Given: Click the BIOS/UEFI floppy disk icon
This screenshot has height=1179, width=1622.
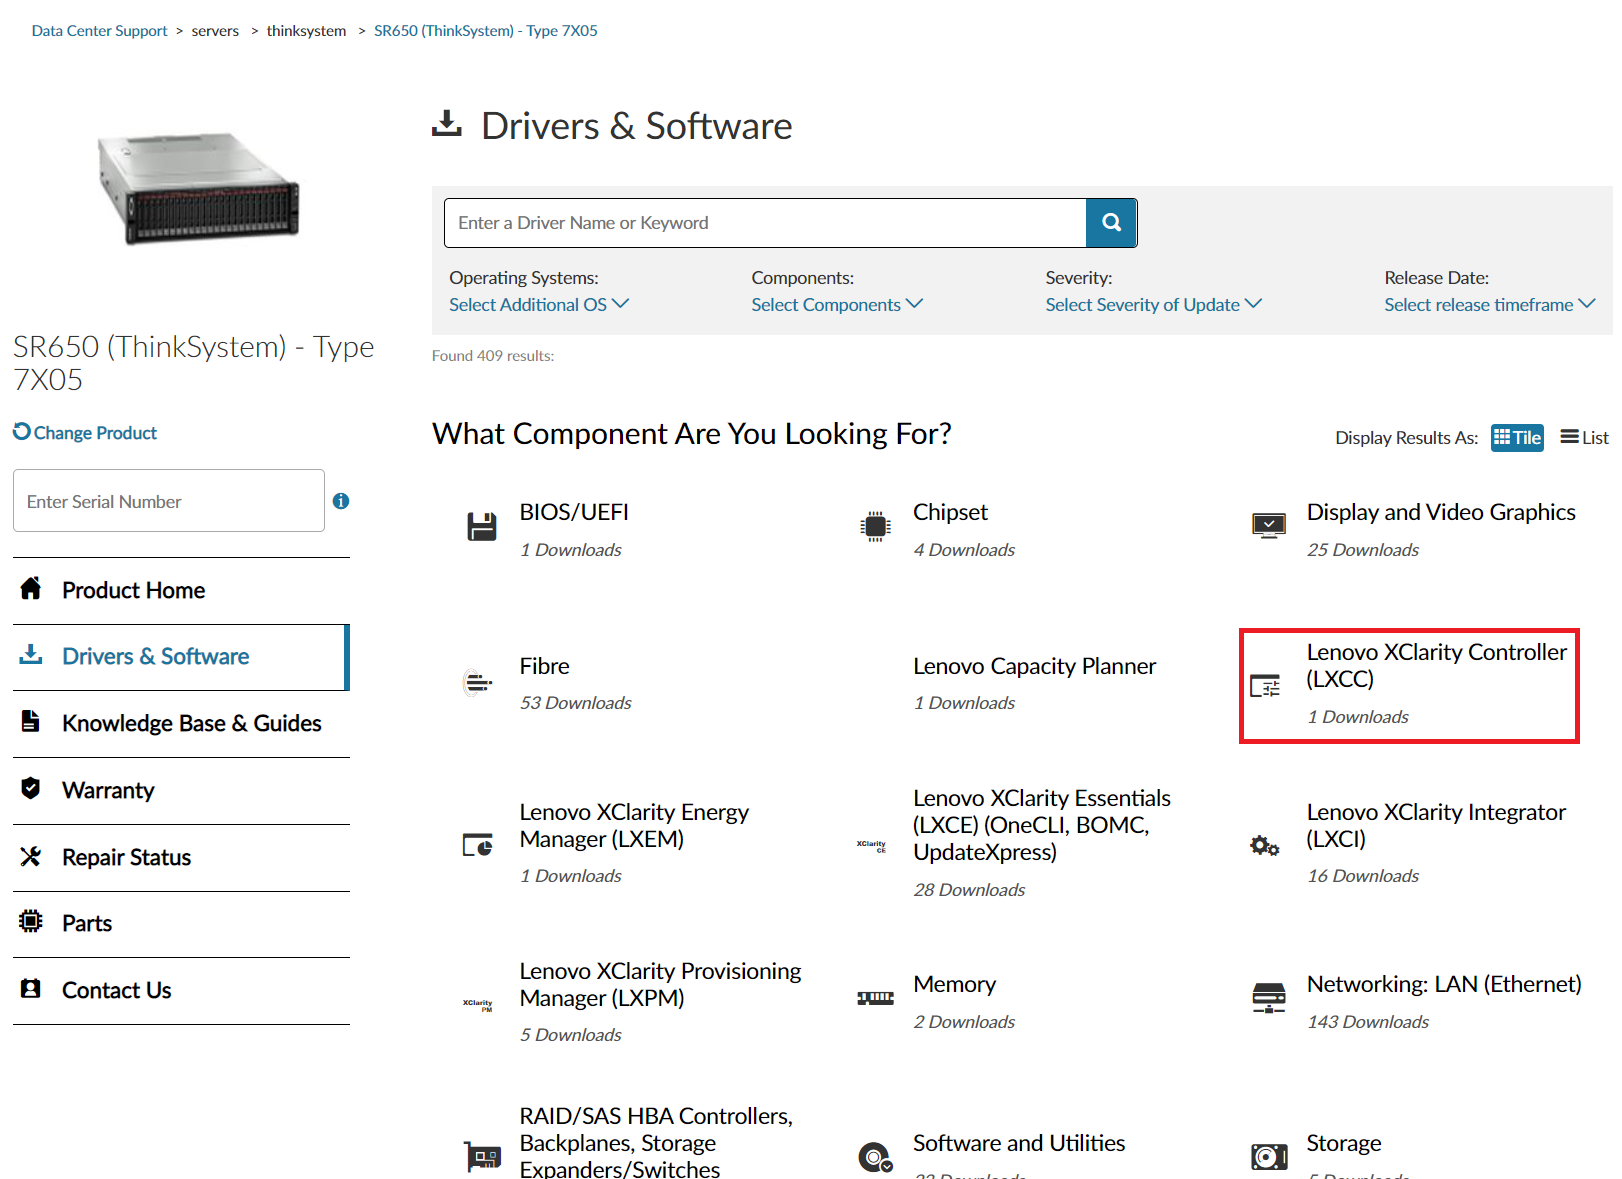Looking at the screenshot, I should click(482, 526).
